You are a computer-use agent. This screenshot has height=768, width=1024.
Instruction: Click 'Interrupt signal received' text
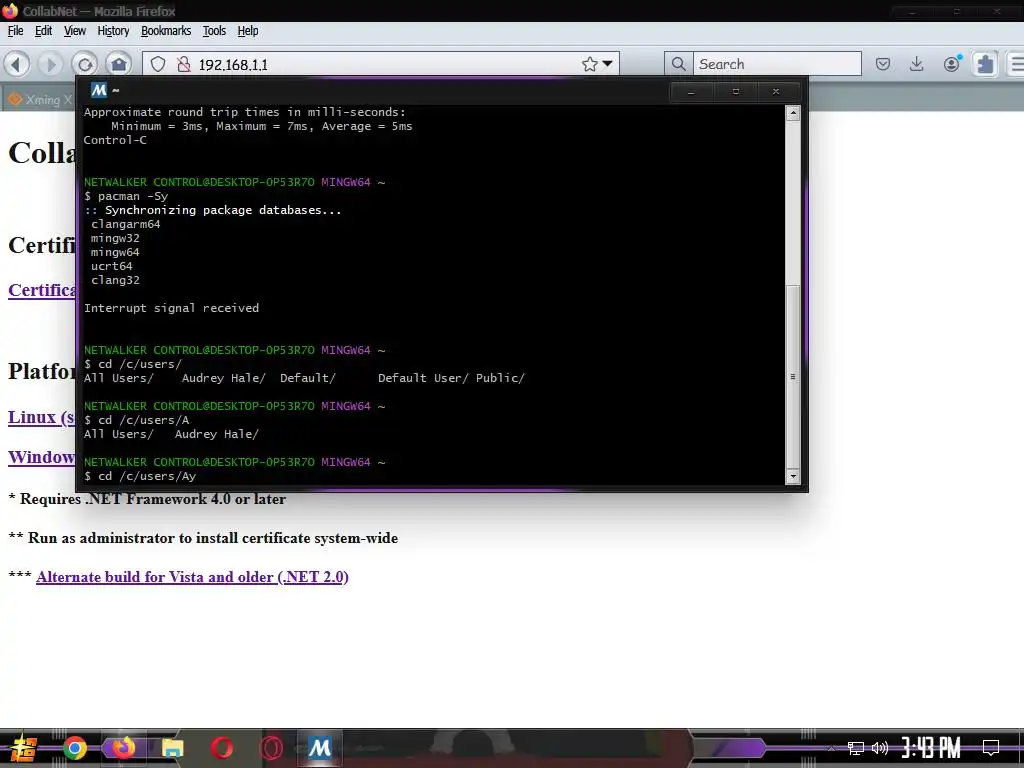171,308
